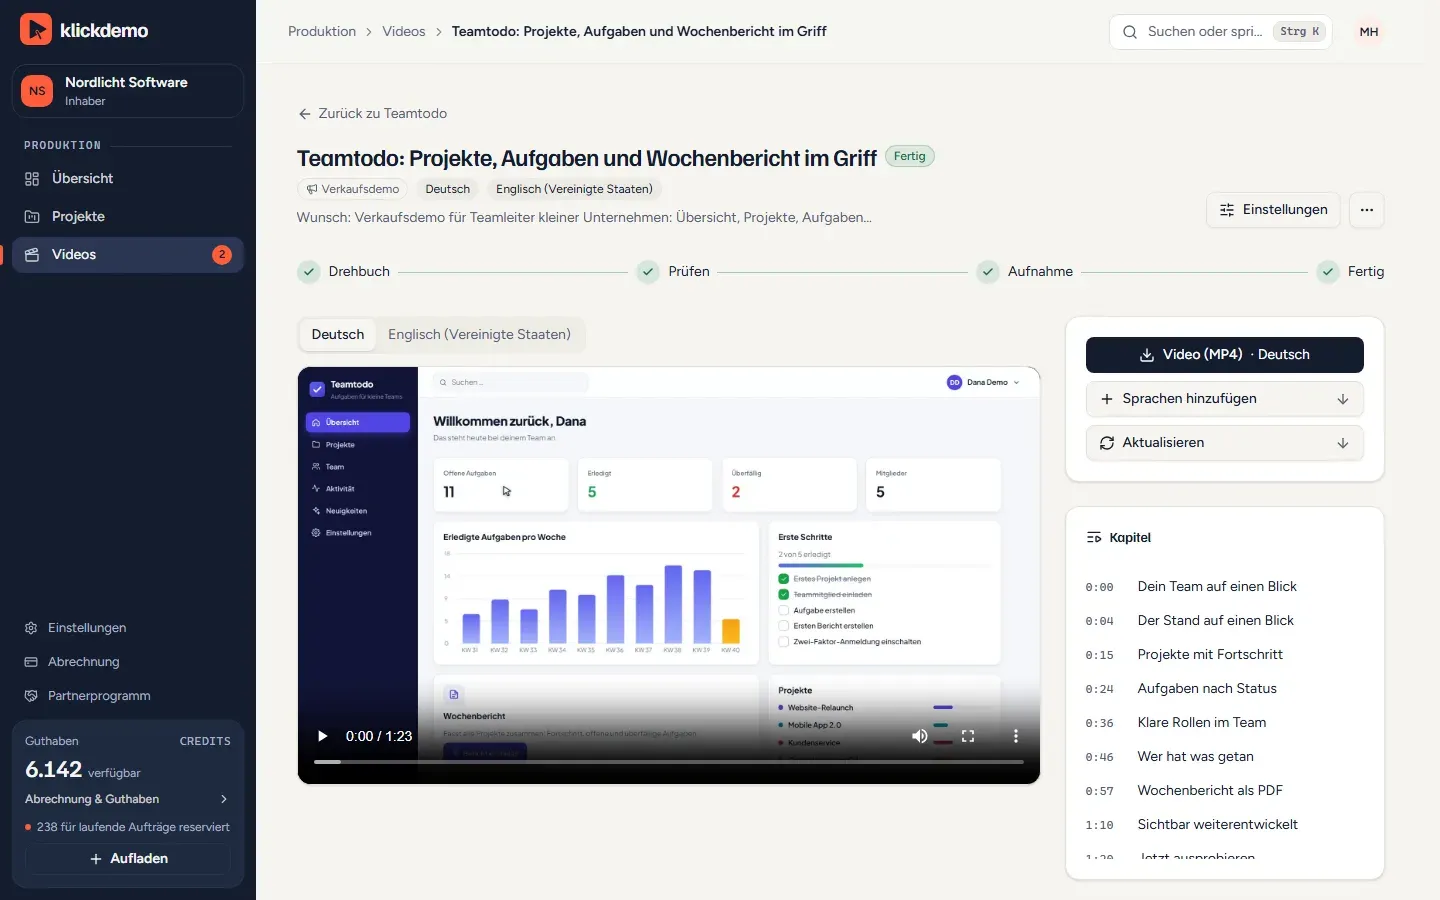
Task: Click the search magnifier icon
Action: 1130,32
